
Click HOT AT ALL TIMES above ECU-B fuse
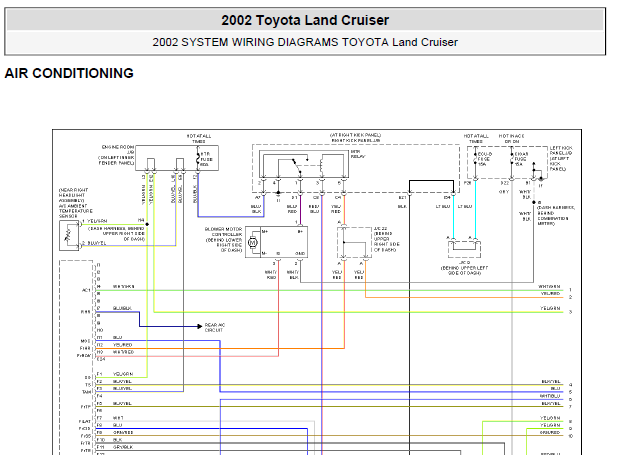[x=476, y=139]
